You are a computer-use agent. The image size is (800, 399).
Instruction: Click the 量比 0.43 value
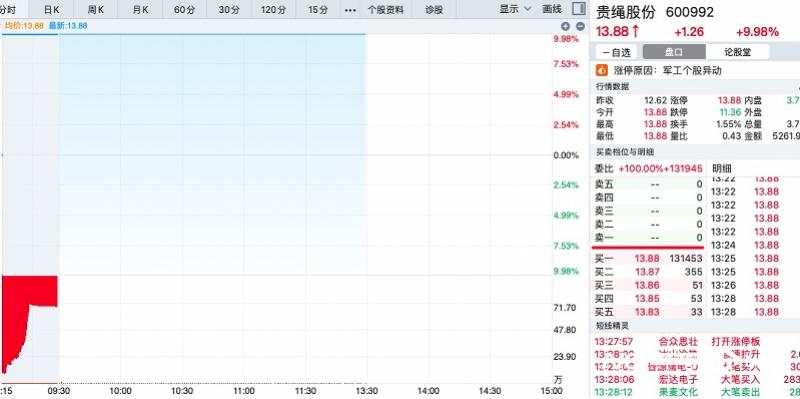[x=732, y=136]
